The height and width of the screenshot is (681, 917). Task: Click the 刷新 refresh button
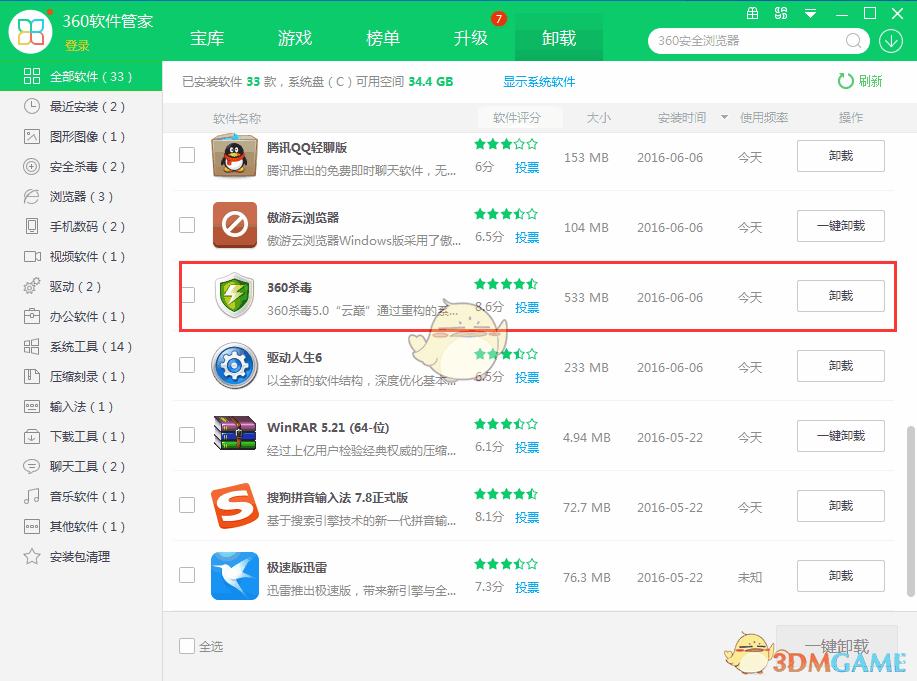pos(860,81)
